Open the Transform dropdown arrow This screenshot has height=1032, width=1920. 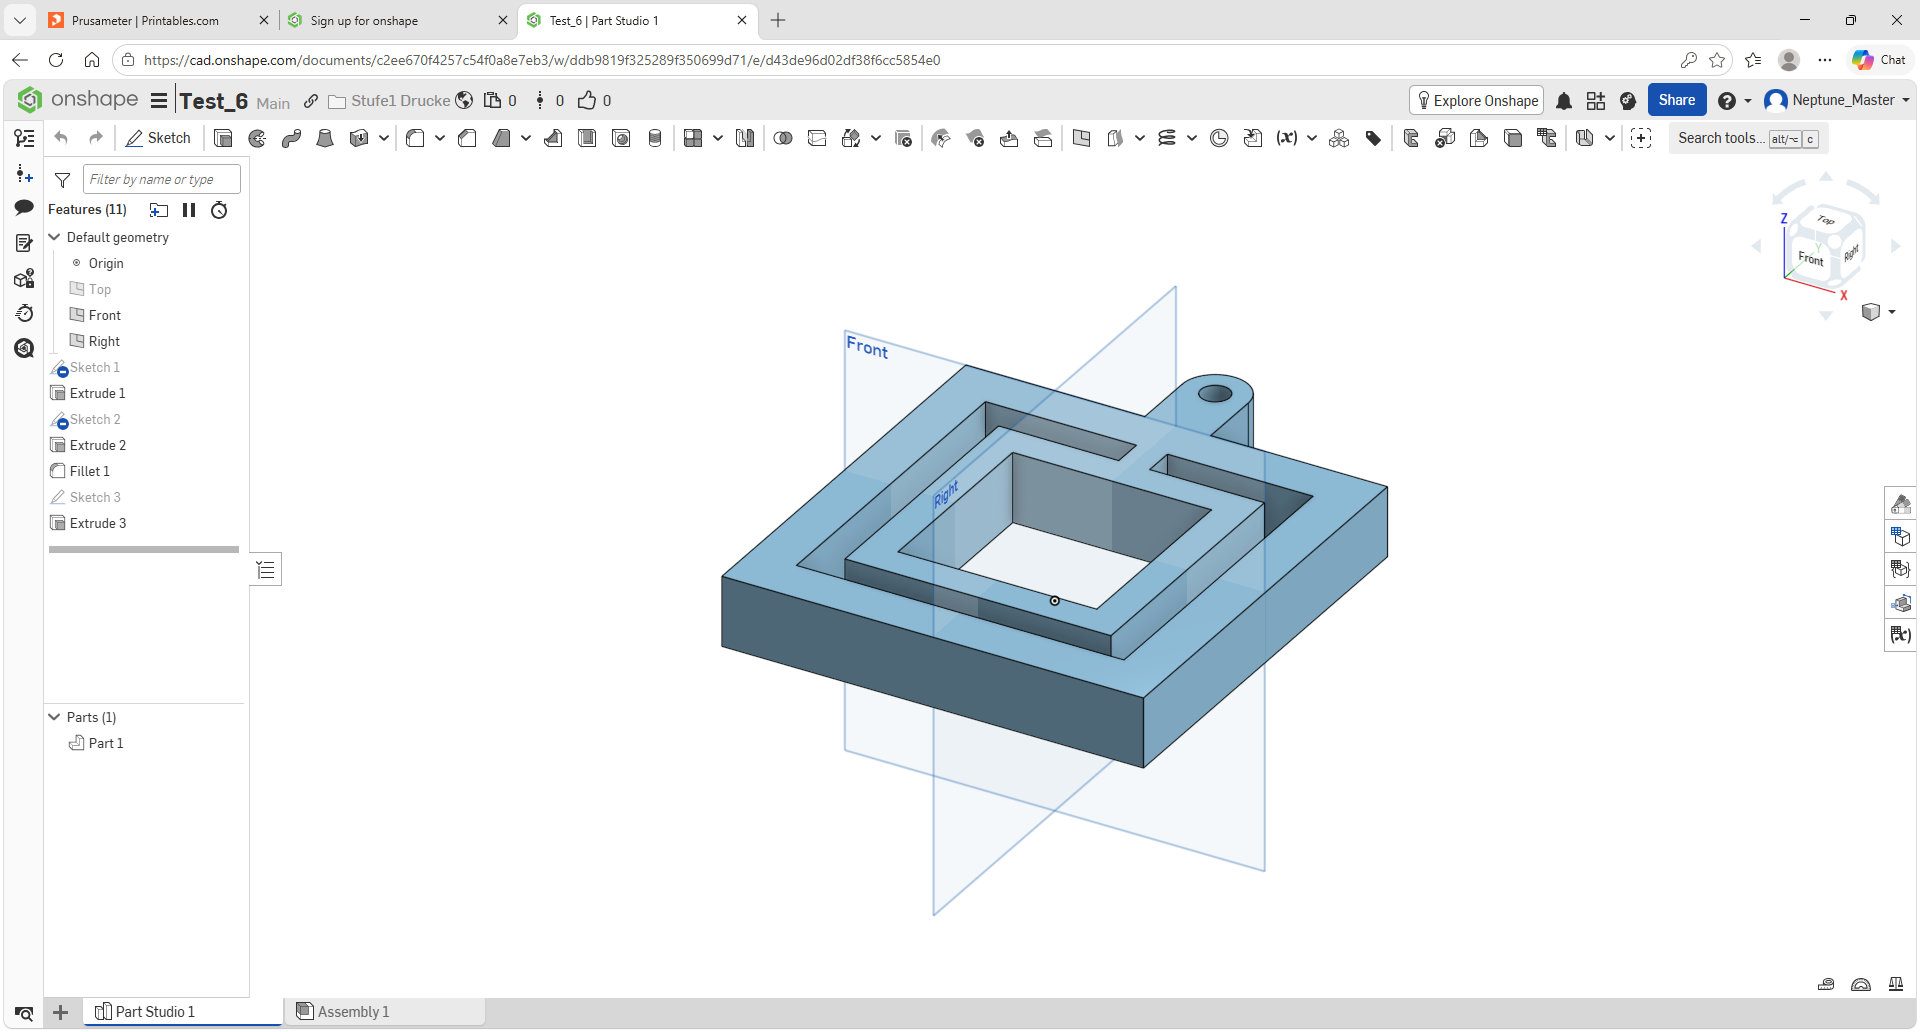coord(876,138)
